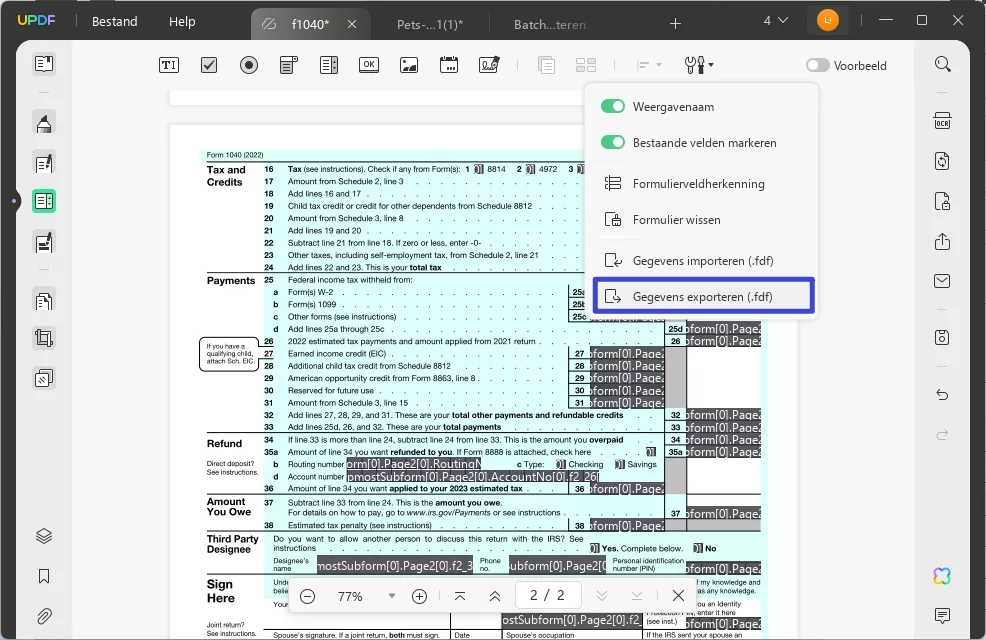Open the Comment highlighter tool

coord(44,123)
